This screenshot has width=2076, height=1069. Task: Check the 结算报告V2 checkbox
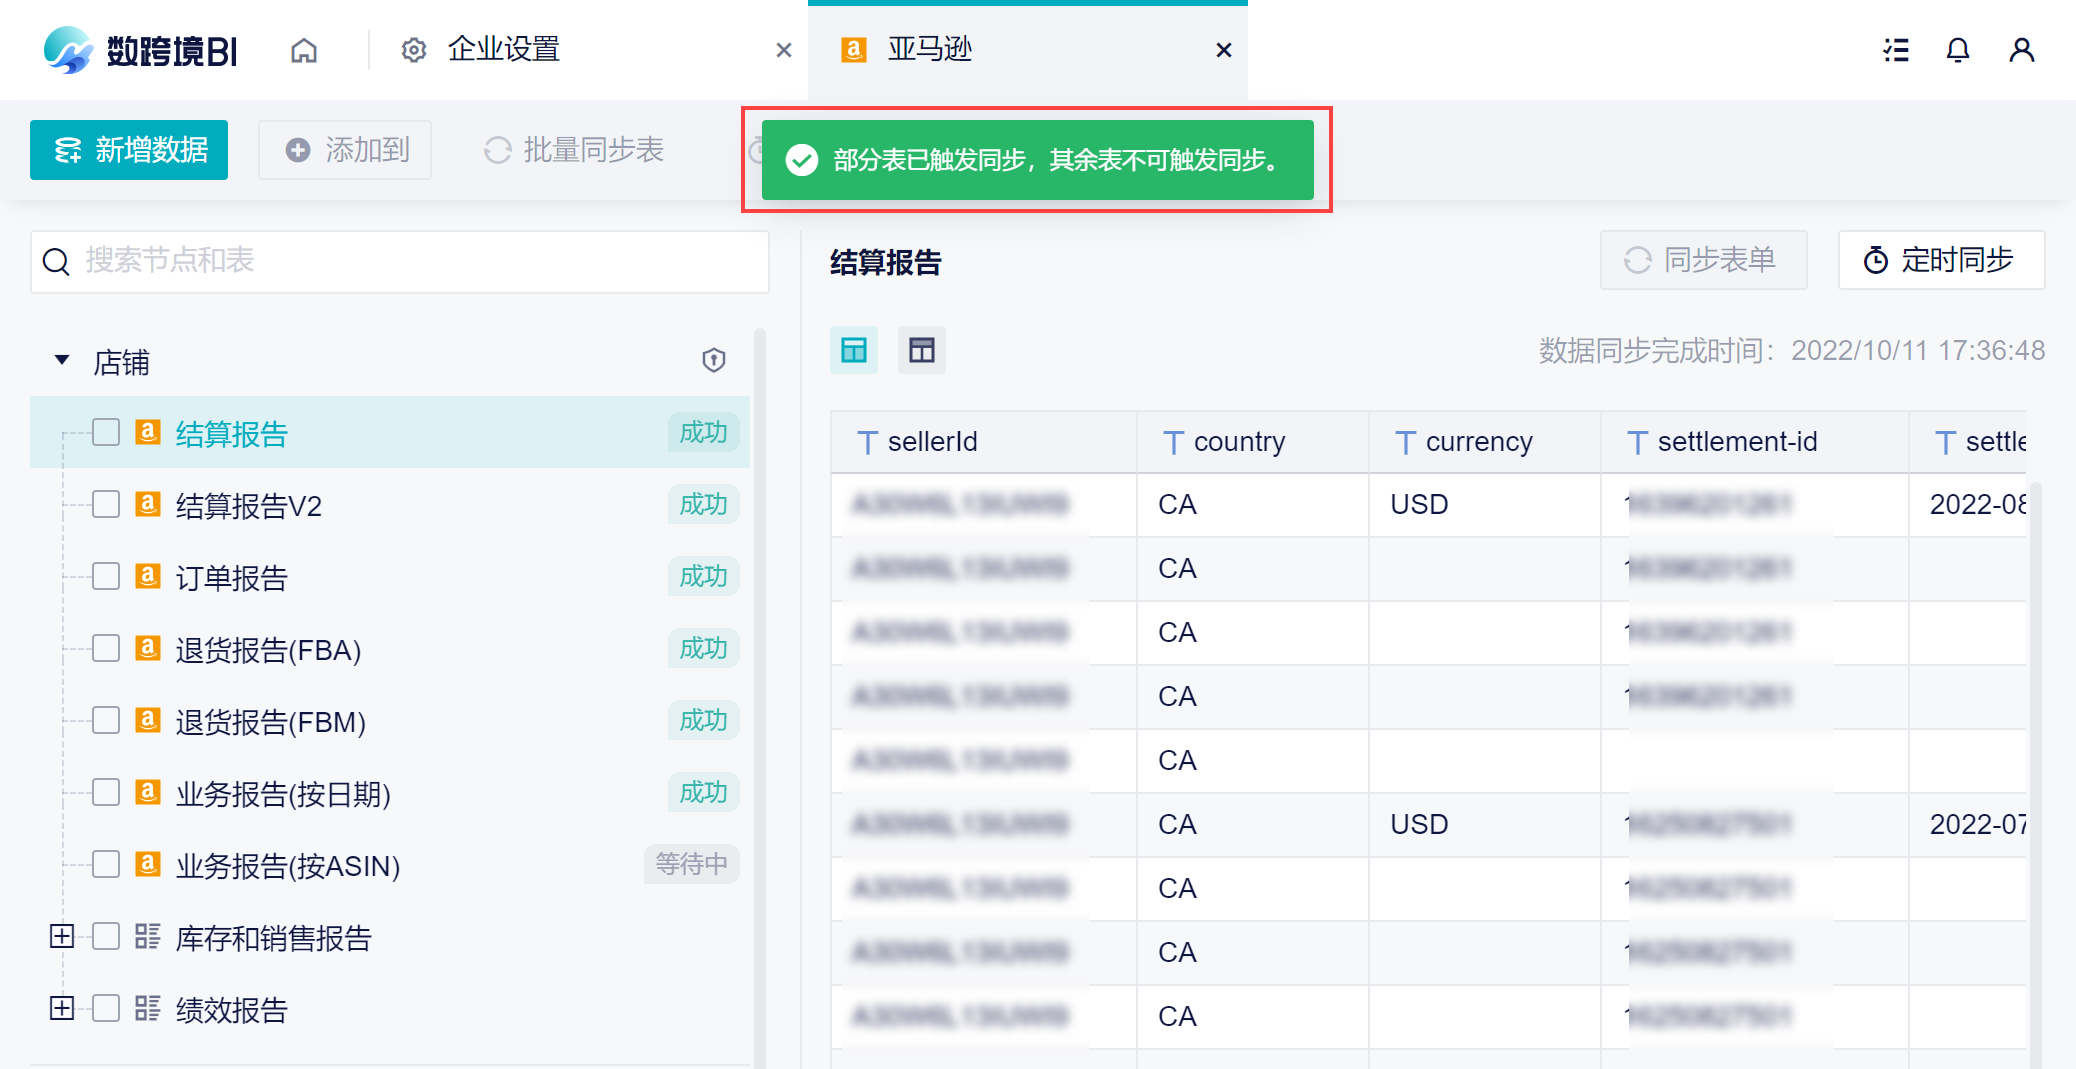coord(106,504)
